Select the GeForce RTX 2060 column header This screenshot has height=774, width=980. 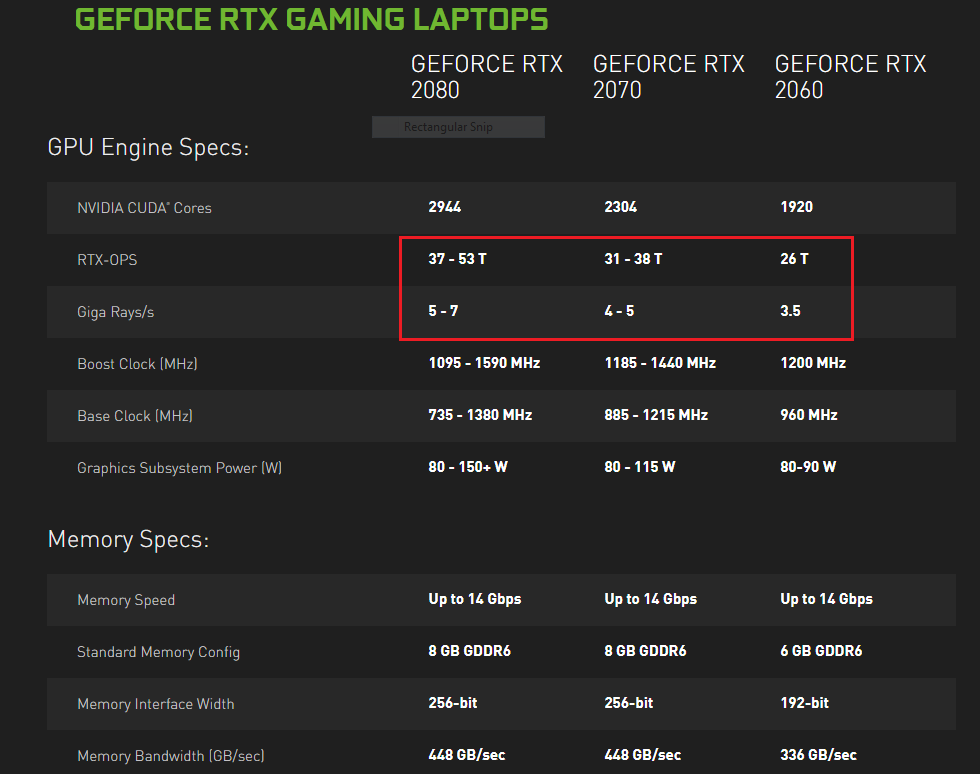click(850, 77)
